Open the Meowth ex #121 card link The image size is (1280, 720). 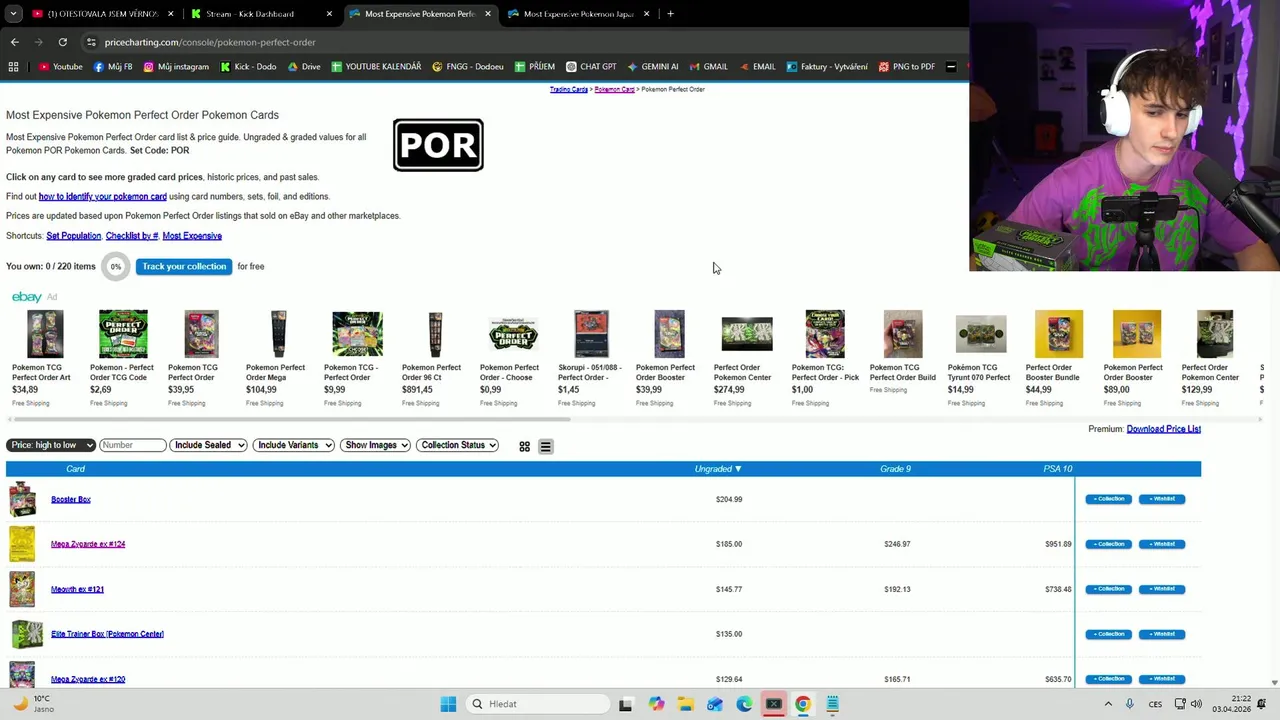tap(77, 589)
